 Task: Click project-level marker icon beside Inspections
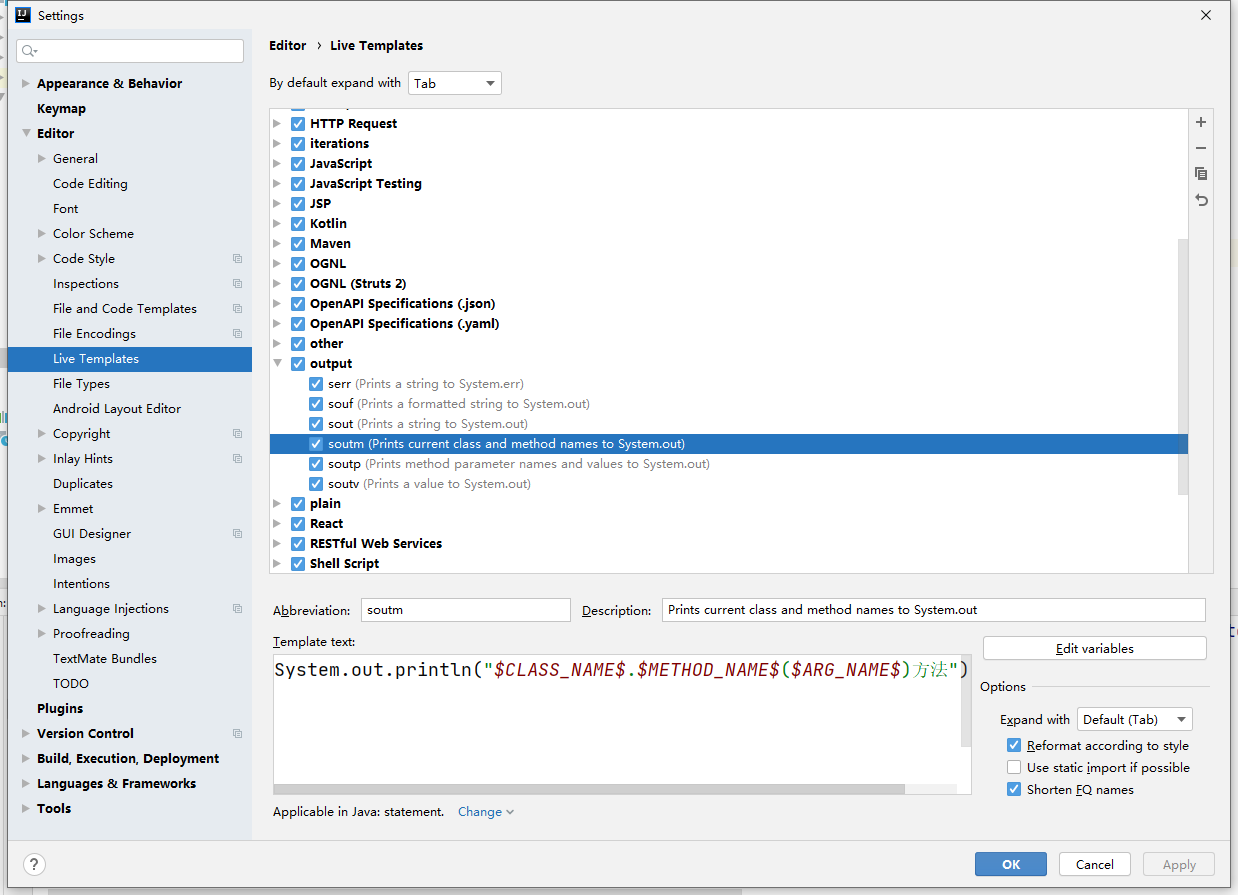[x=237, y=284]
